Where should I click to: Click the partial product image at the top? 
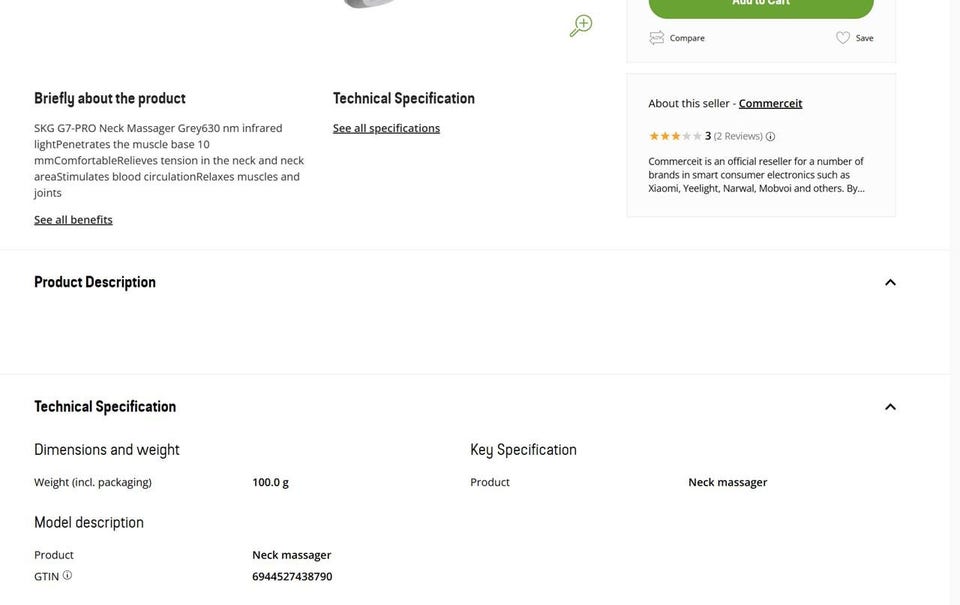(x=368, y=4)
